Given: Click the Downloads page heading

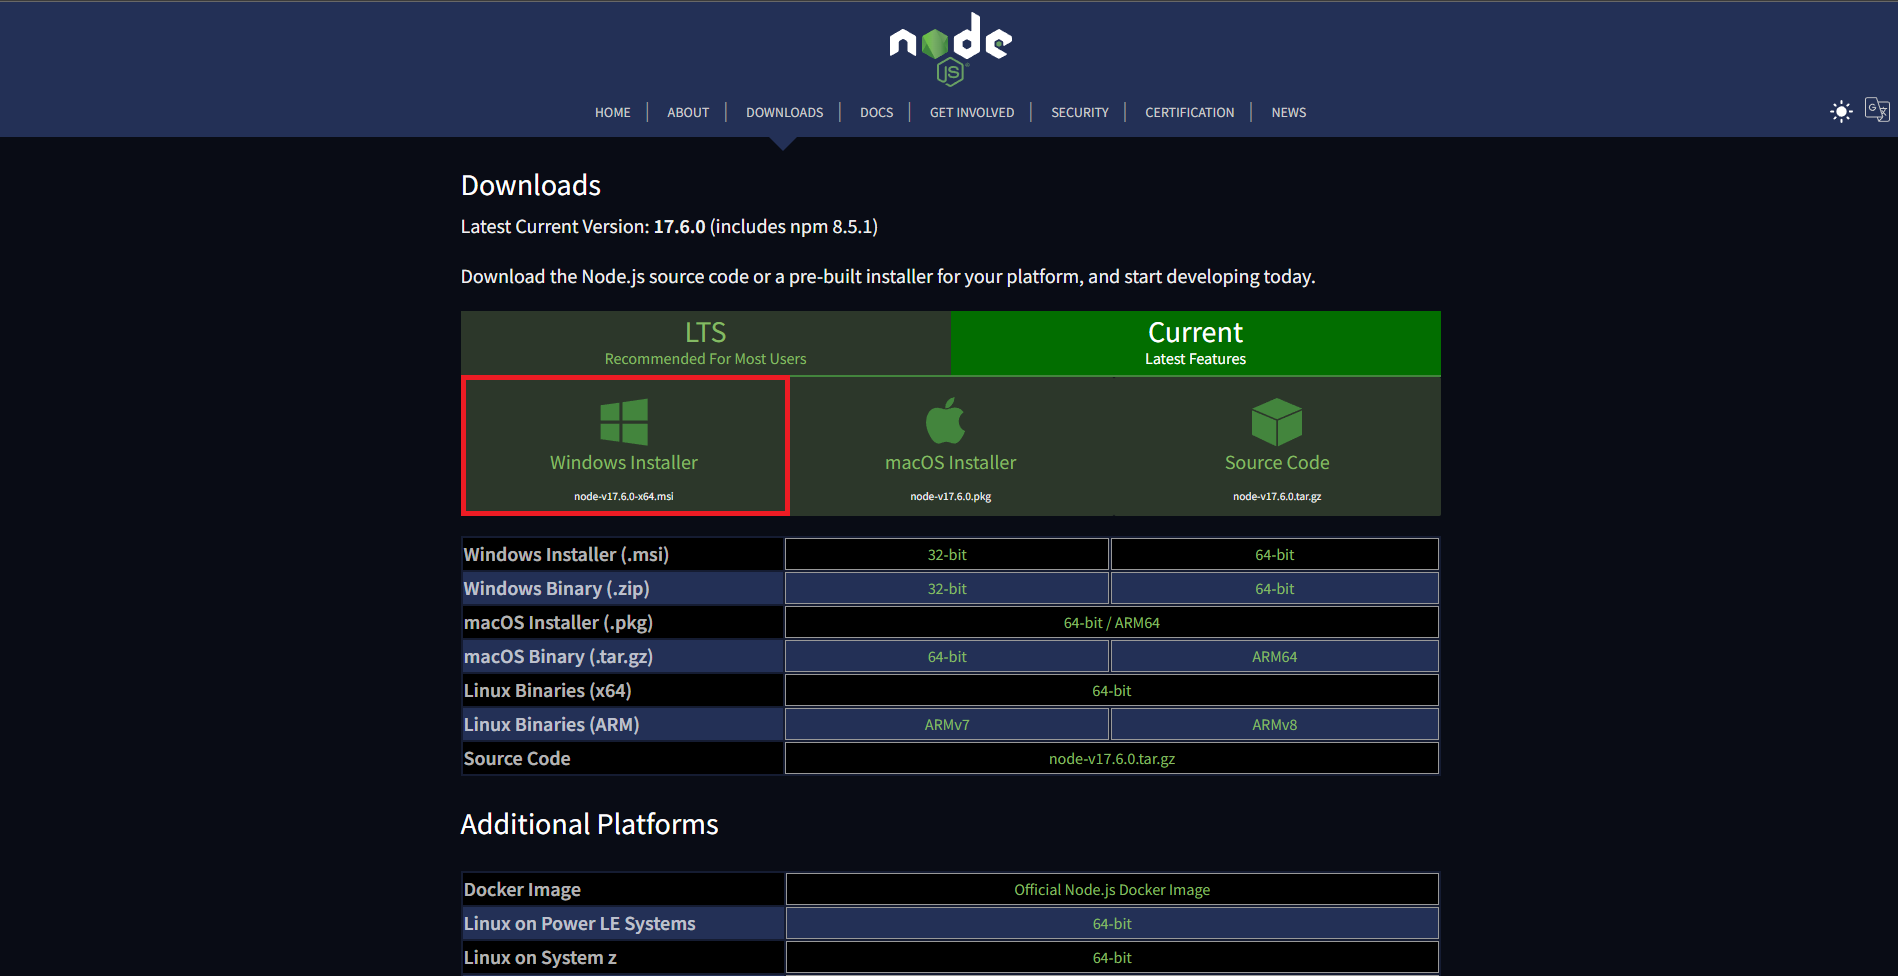Looking at the screenshot, I should click(531, 185).
